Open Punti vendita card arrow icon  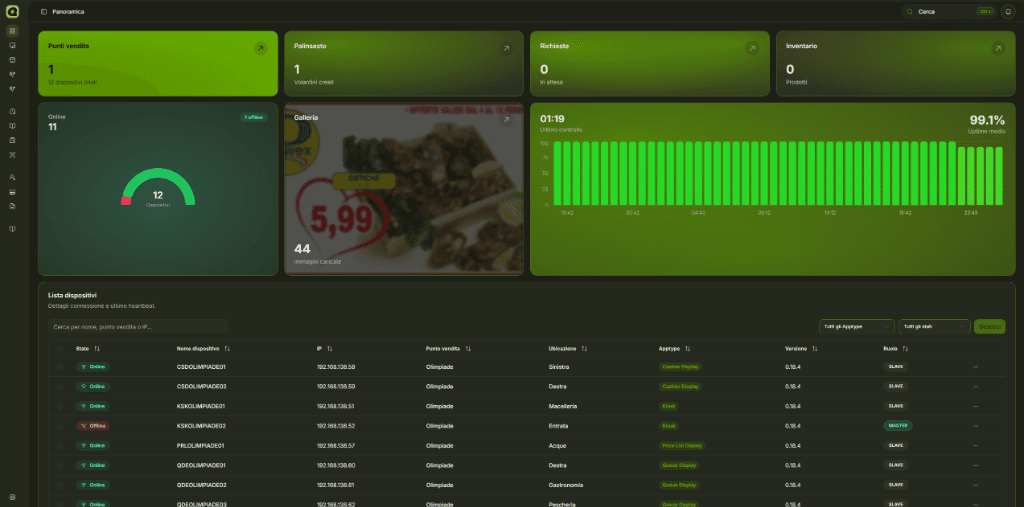(261, 48)
